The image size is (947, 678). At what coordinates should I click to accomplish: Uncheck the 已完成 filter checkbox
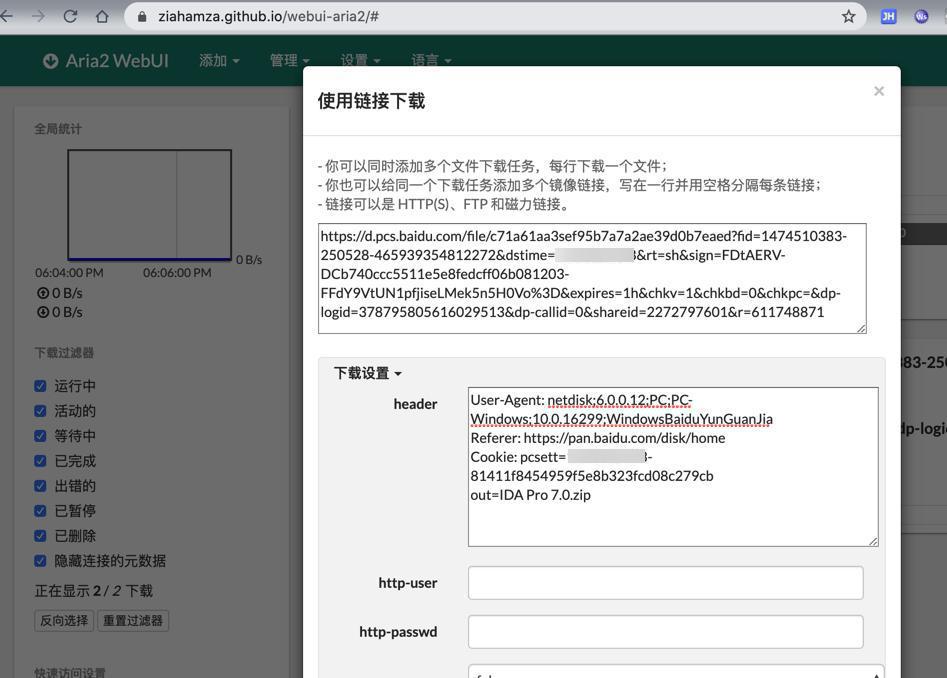[40, 461]
